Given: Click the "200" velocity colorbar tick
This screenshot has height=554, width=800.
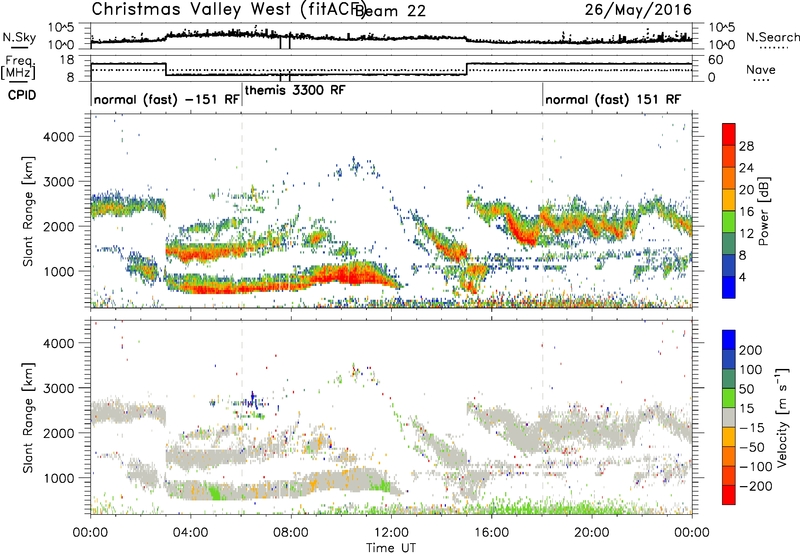Looking at the screenshot, I should pos(751,350).
